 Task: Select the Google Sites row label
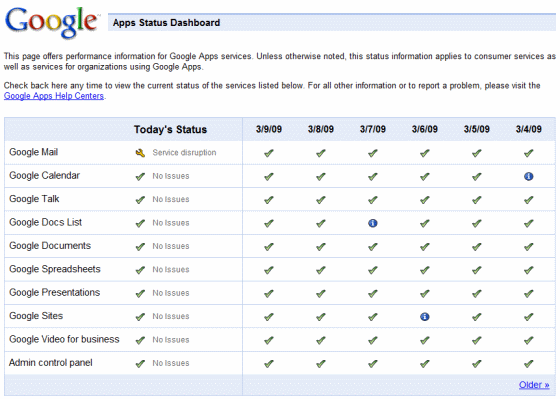point(36,316)
